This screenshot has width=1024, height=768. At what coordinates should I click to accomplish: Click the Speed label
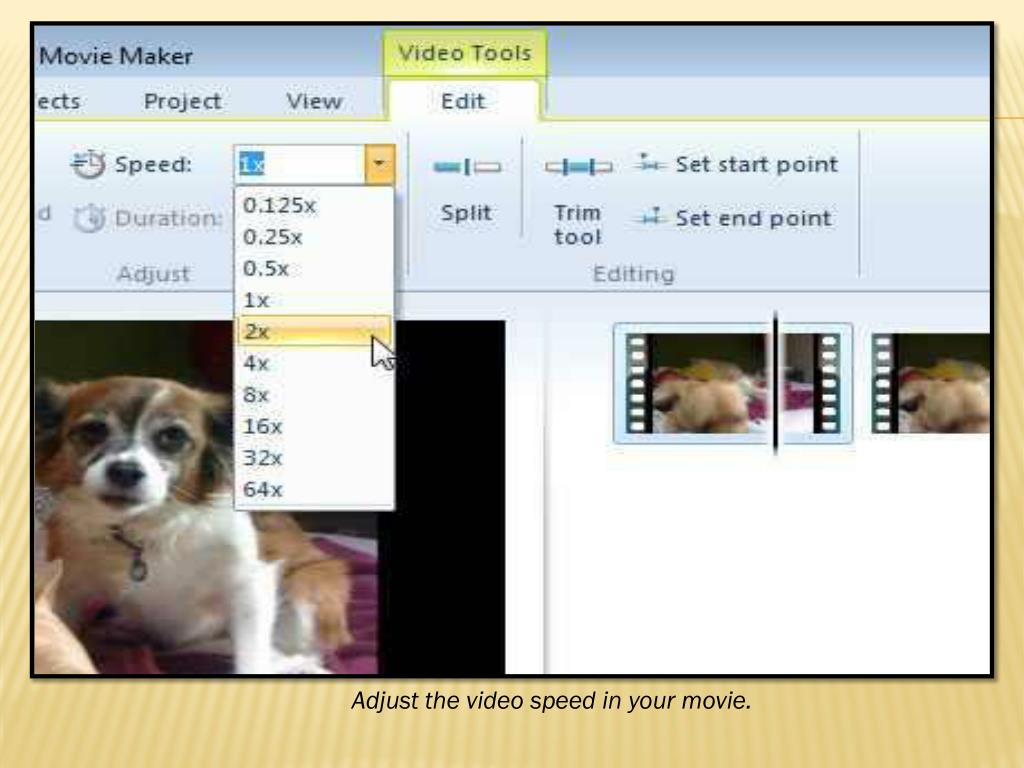[x=153, y=164]
